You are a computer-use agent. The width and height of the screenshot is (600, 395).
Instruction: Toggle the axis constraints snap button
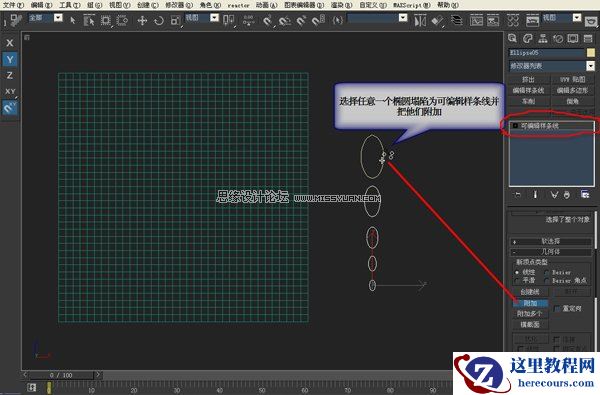pyautogui.click(x=10, y=108)
